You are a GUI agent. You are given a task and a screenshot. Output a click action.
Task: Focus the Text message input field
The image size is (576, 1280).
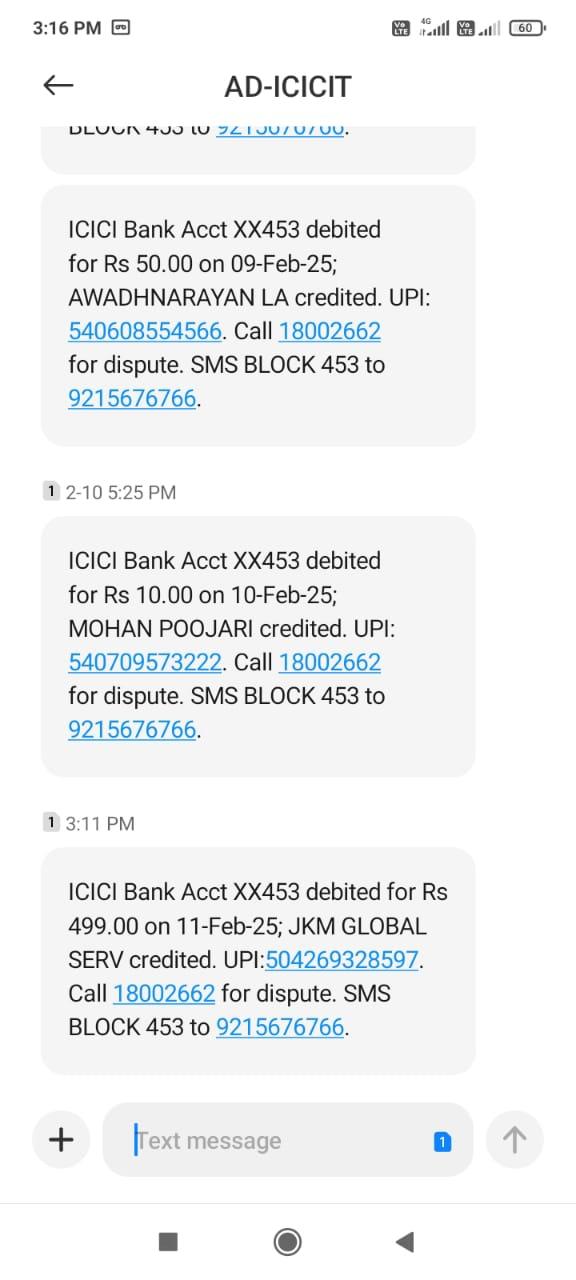tap(287, 1140)
